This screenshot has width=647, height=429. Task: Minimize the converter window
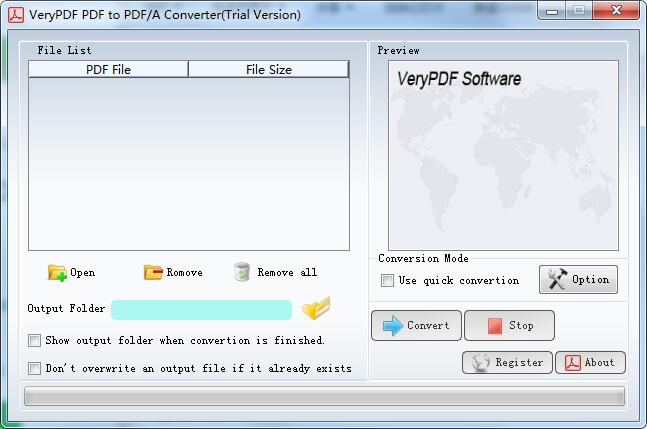point(552,11)
